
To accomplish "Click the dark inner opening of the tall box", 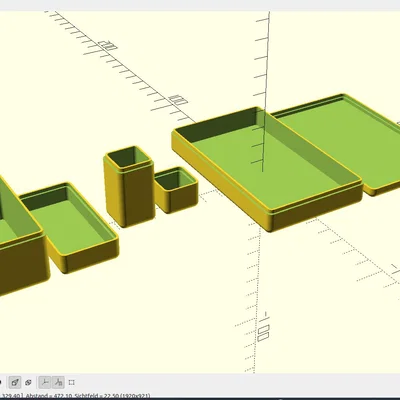I will 128,158.
